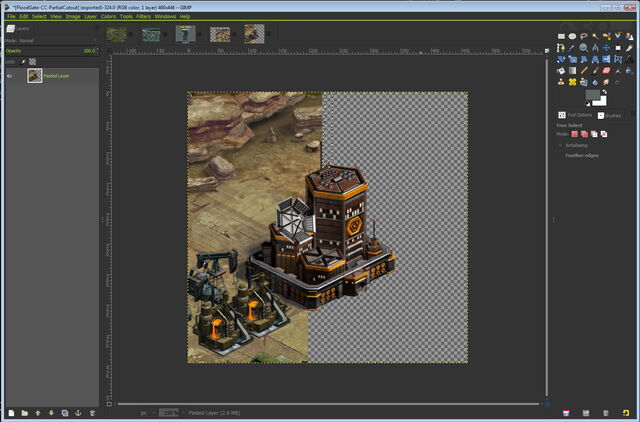Toggle lock alpha channel checkerboard icon
The image size is (640, 422).
point(32,62)
